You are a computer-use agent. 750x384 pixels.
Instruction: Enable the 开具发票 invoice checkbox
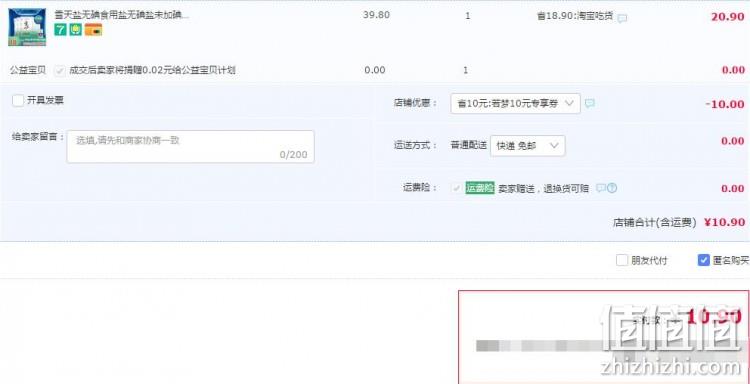click(18, 100)
